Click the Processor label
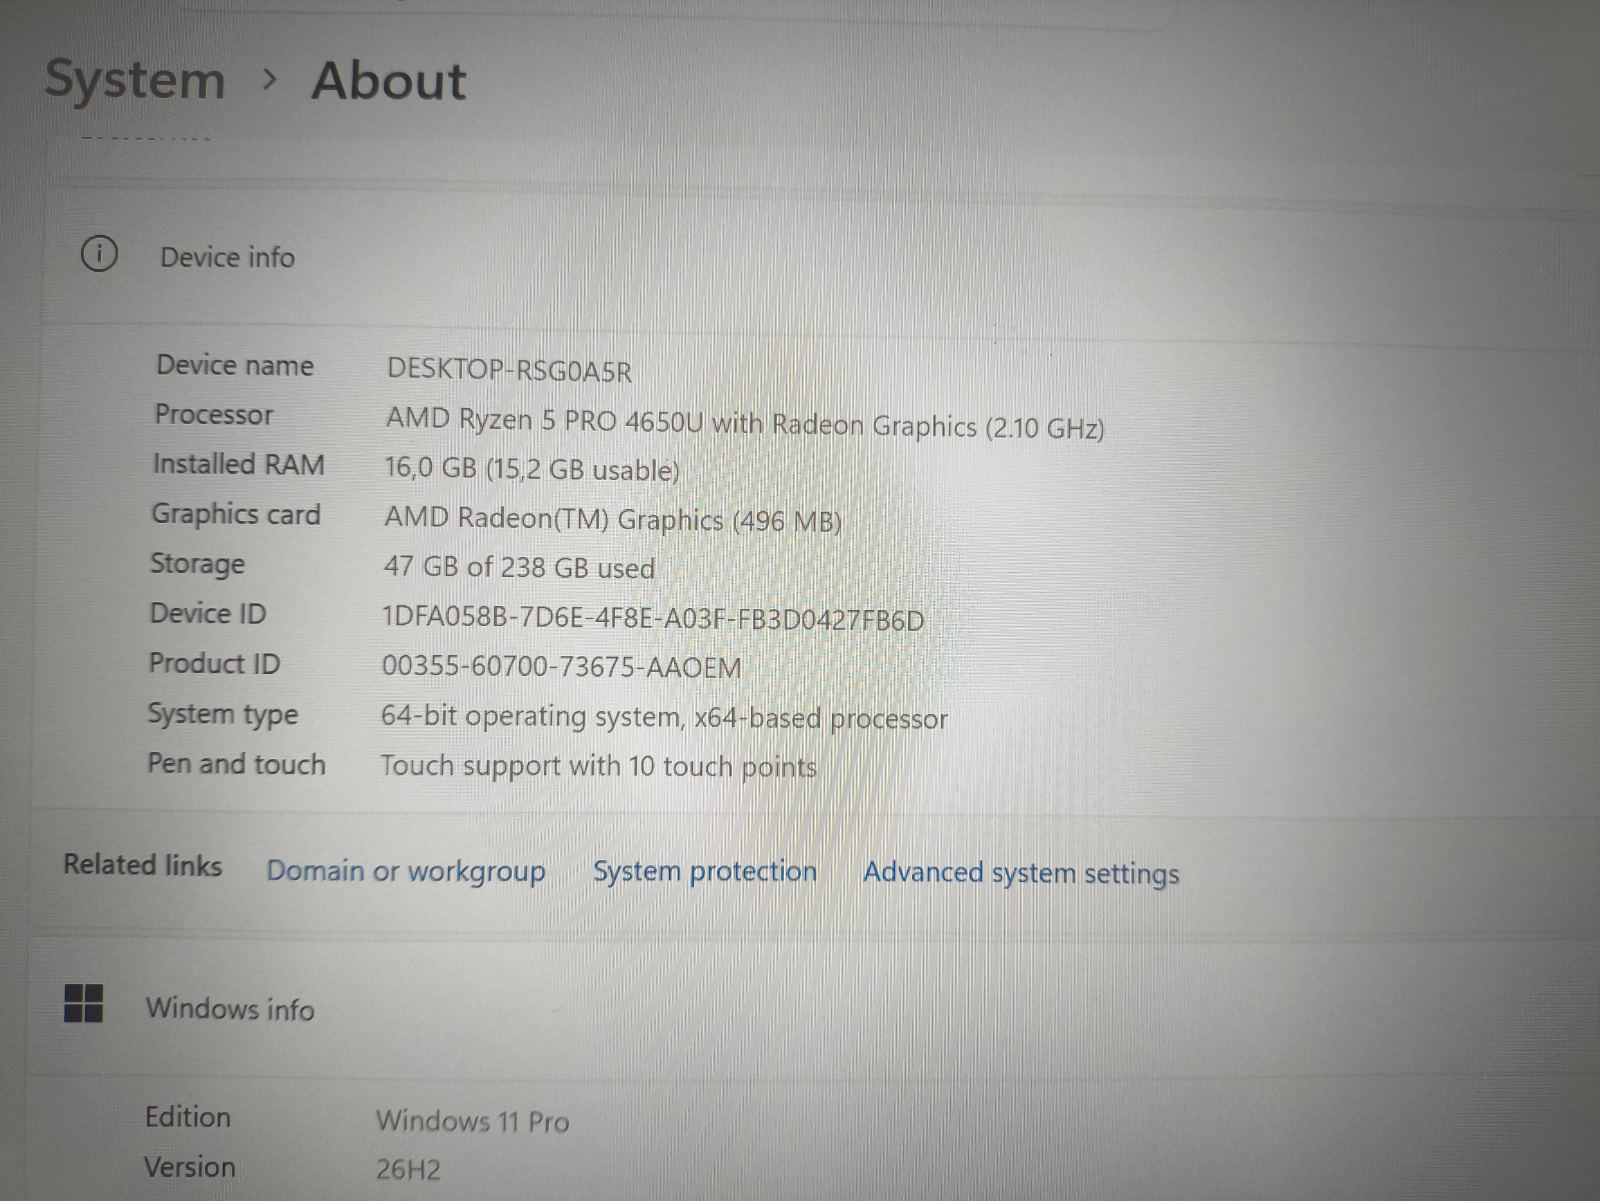This screenshot has width=1600, height=1201. (213, 414)
